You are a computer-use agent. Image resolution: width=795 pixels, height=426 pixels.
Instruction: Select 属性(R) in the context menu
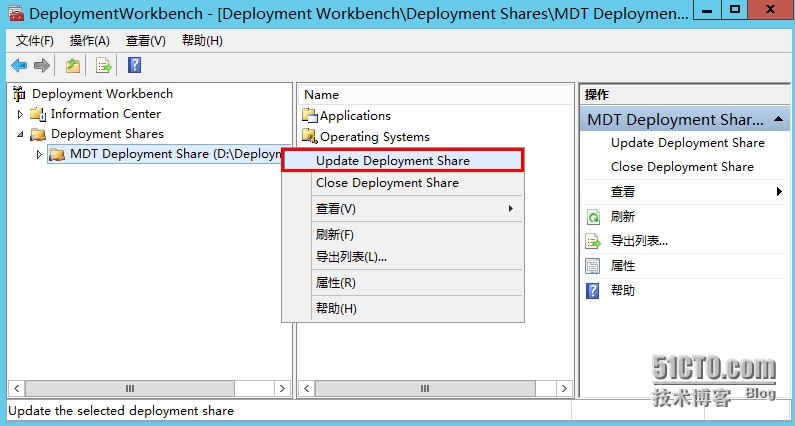pos(403,283)
